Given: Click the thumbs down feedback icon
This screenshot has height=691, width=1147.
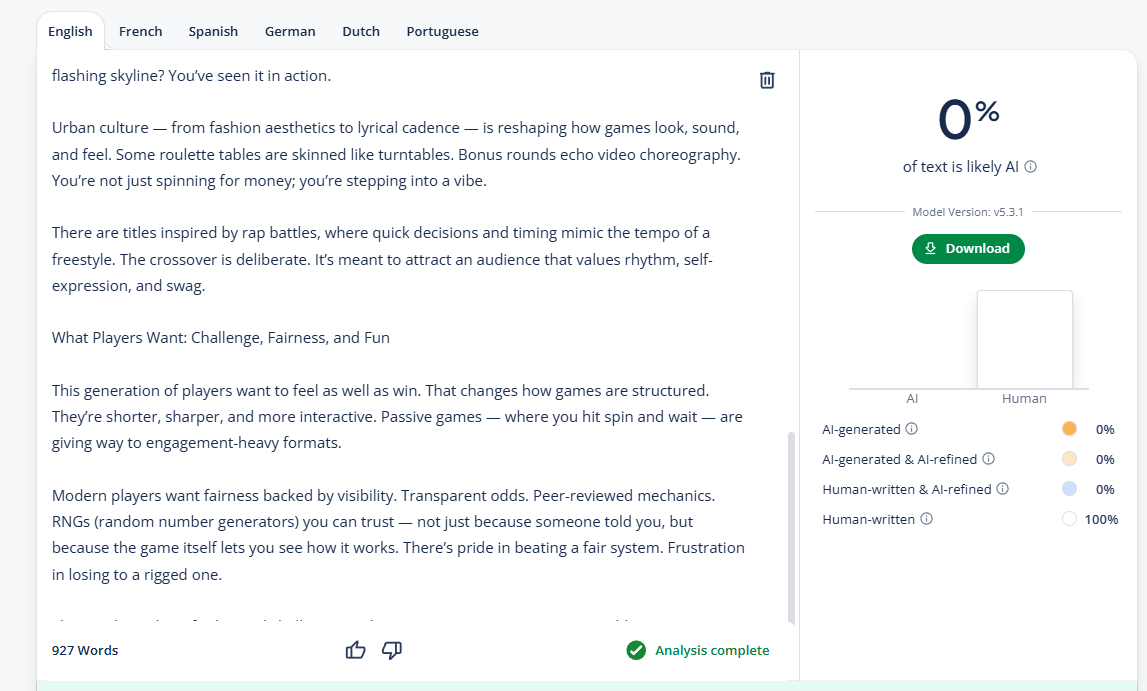Looking at the screenshot, I should [392, 651].
